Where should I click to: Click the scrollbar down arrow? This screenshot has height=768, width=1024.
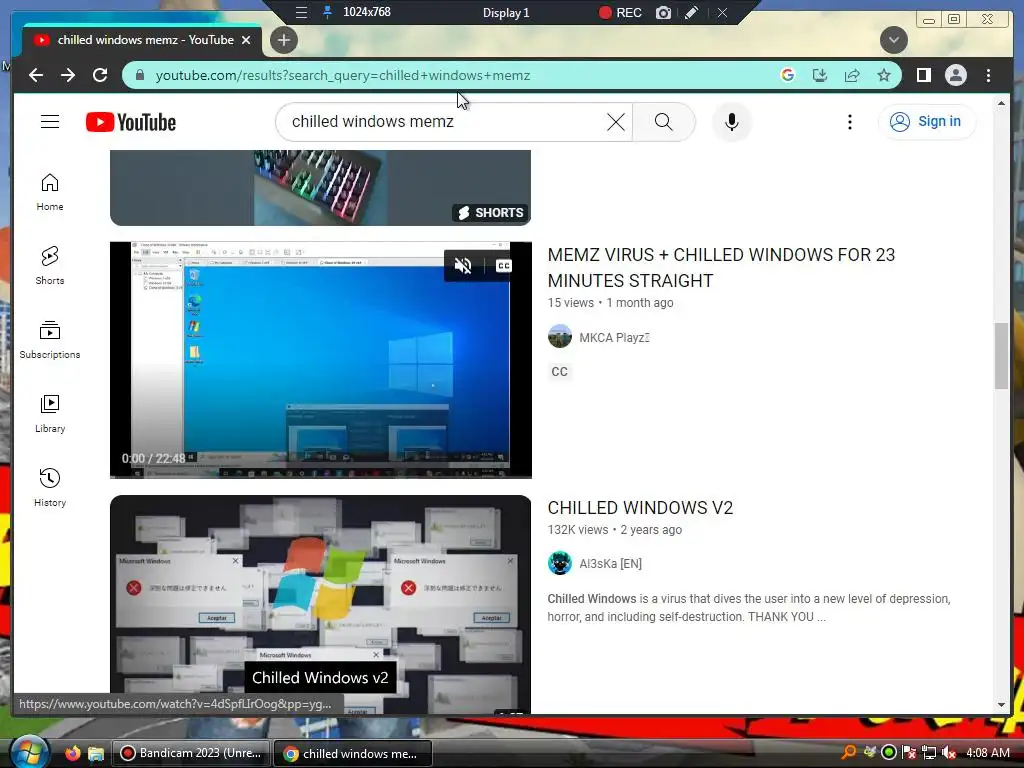(x=1001, y=705)
